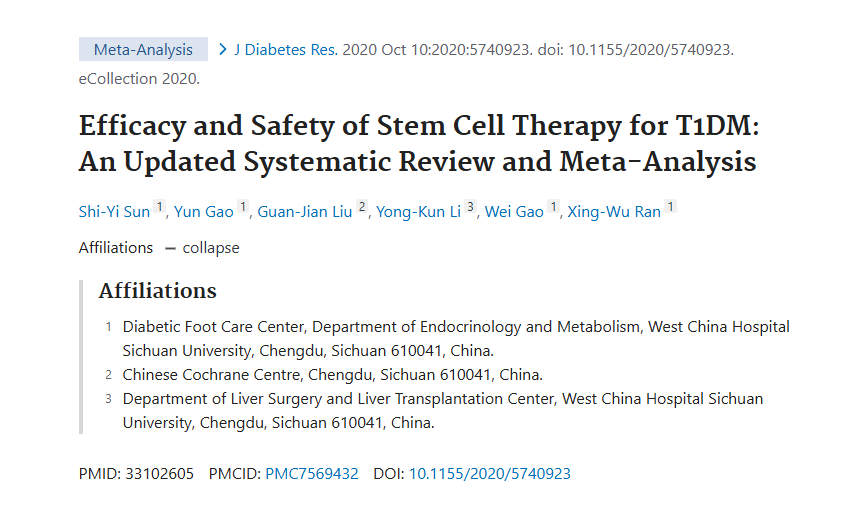859x508 pixels.
Task: Click the chevron before J Diabetes Res.
Action: [x=222, y=49]
